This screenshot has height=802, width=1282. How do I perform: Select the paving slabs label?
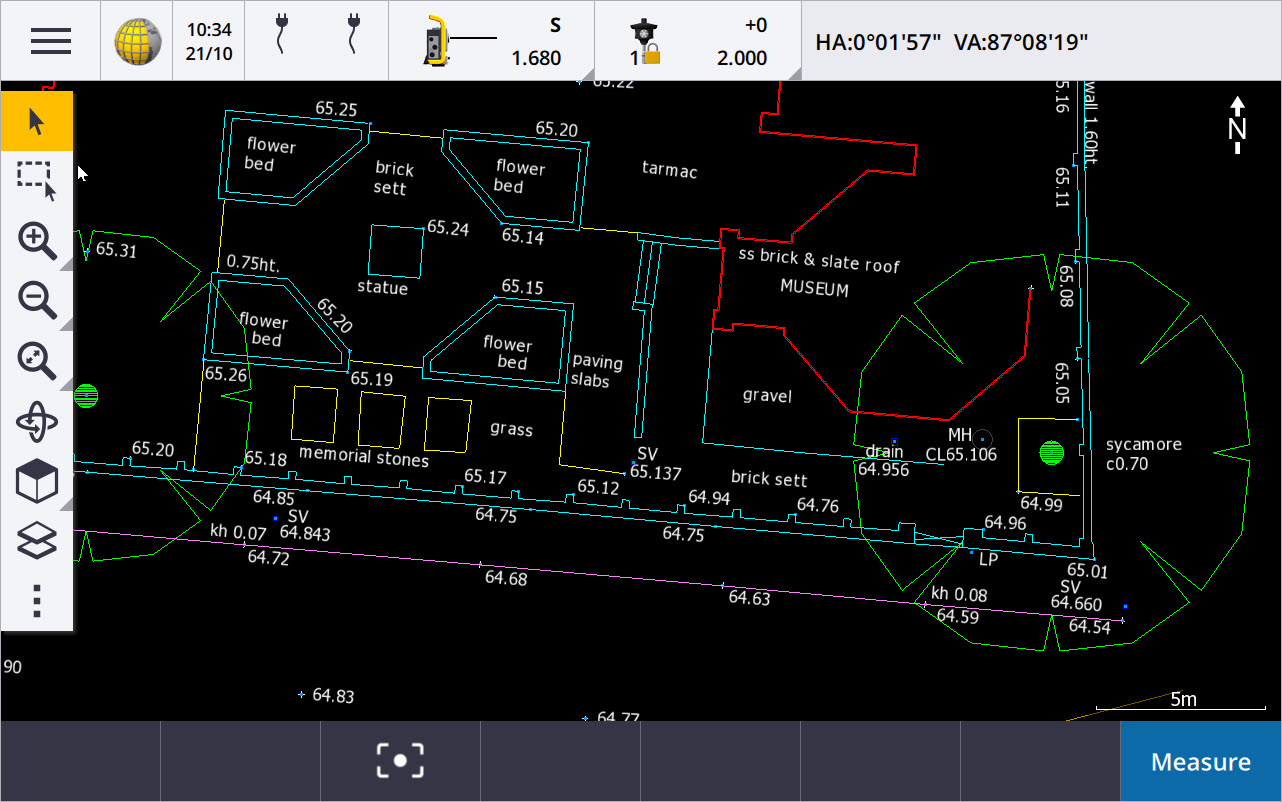pos(597,370)
